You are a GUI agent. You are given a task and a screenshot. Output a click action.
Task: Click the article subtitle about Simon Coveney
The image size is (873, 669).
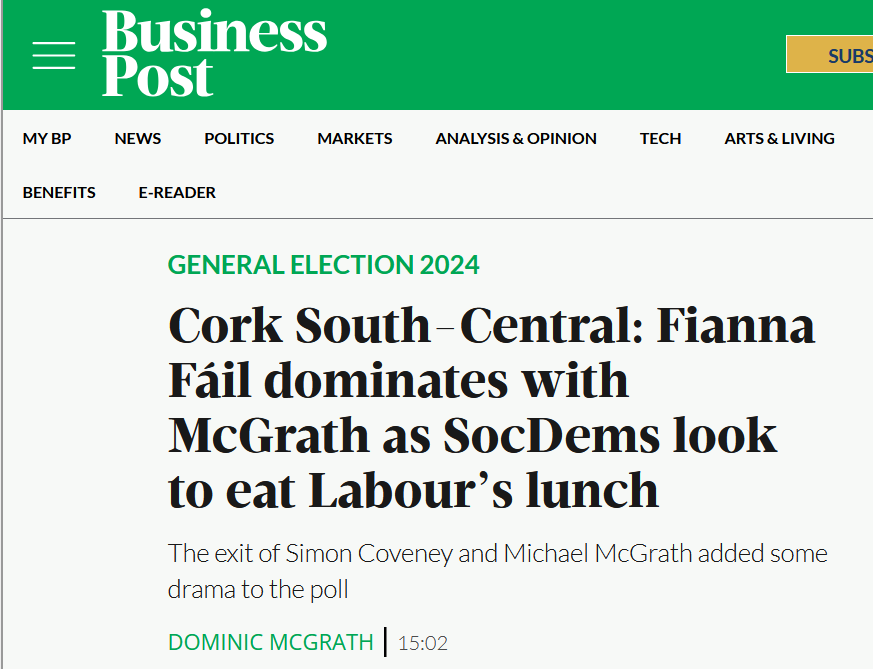tap(497, 570)
